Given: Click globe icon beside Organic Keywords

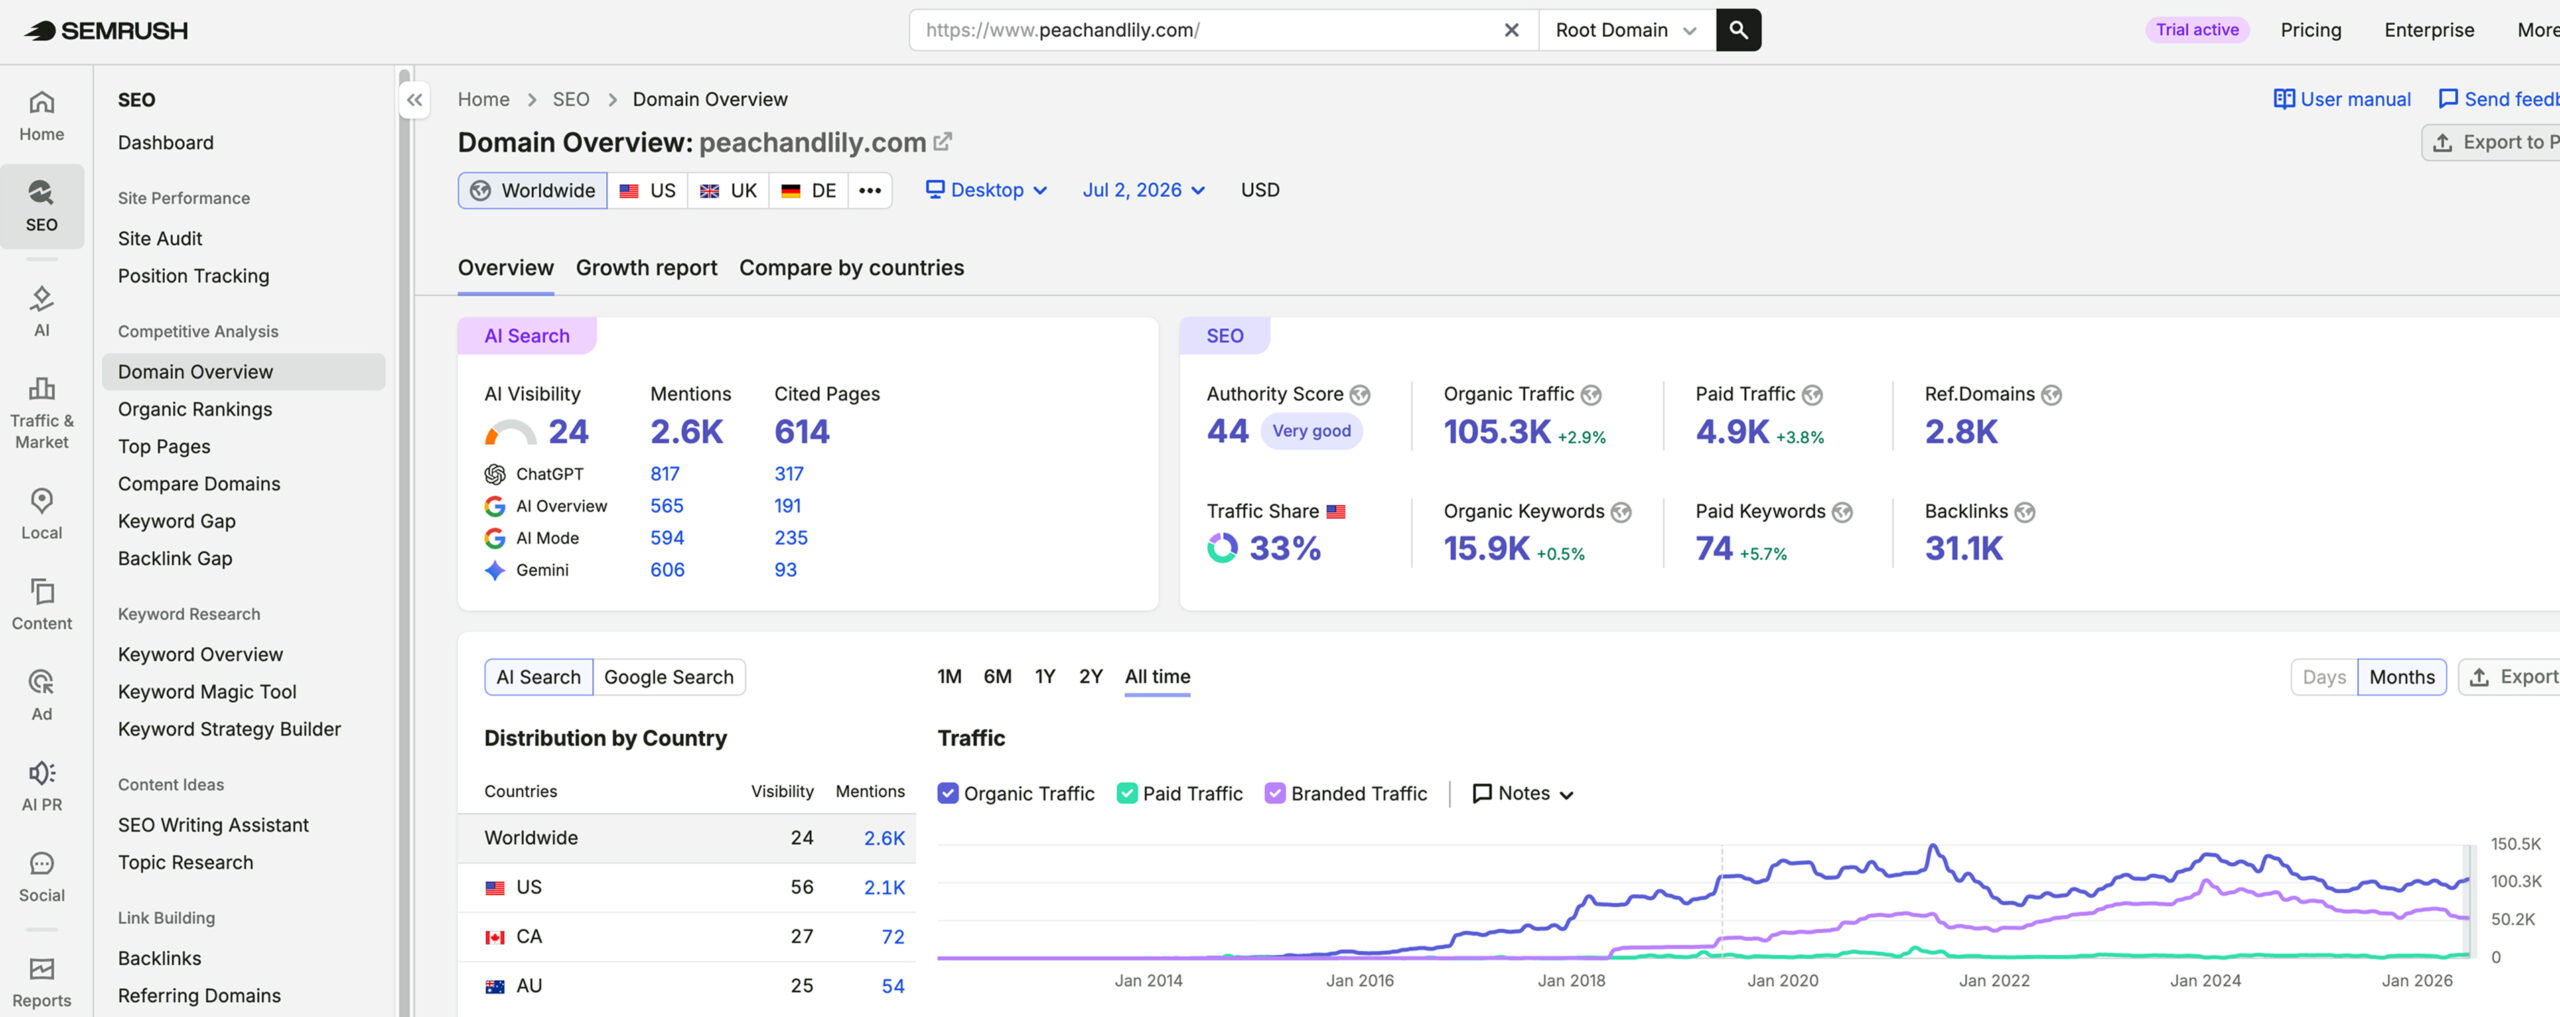Looking at the screenshot, I should tap(1621, 512).
